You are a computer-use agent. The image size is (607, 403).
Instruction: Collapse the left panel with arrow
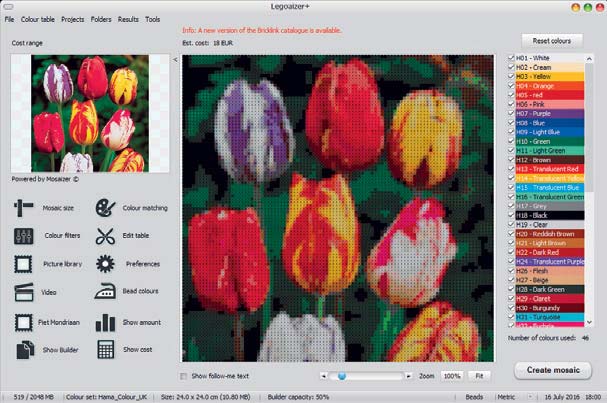(x=175, y=60)
